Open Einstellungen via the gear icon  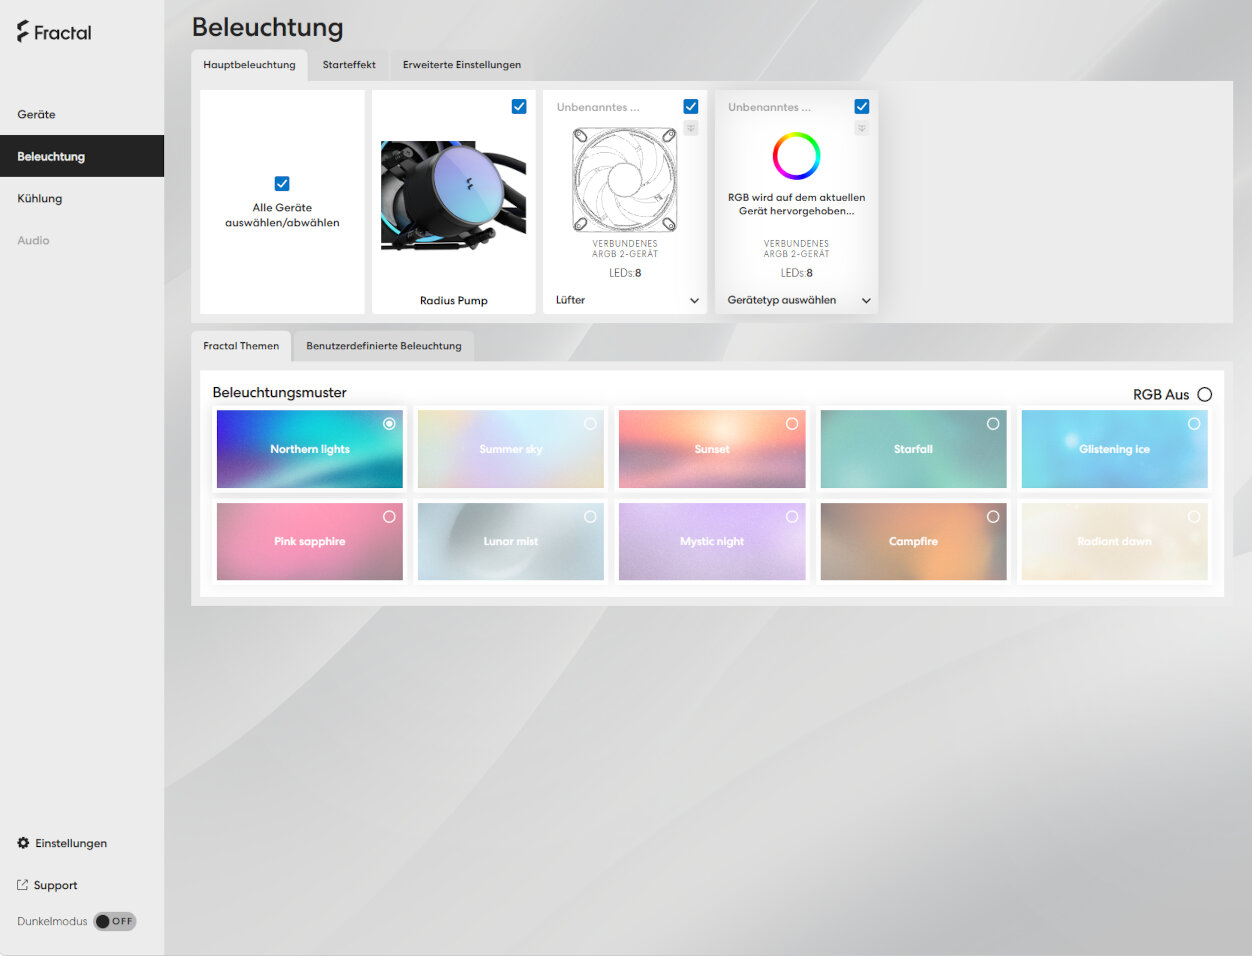[23, 843]
